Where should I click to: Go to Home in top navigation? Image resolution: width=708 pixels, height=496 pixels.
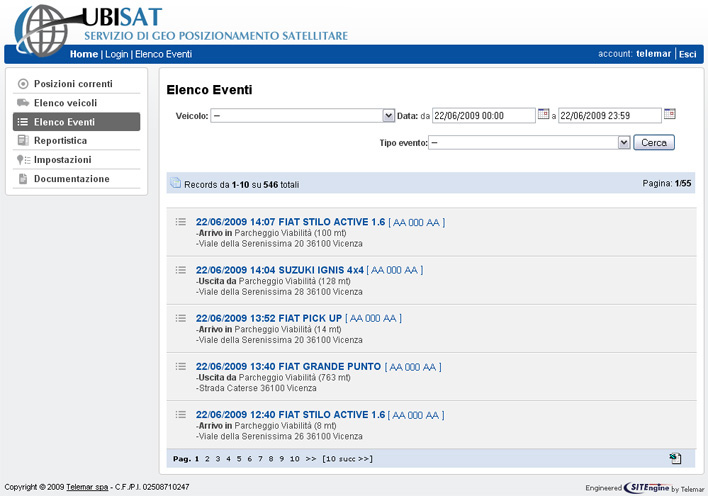tap(84, 54)
